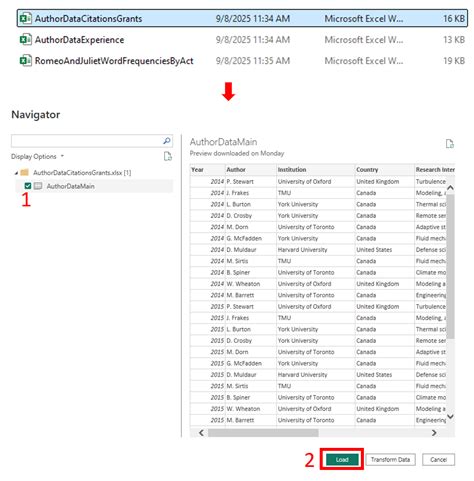
Task: Click the Load button
Action: pos(342,460)
